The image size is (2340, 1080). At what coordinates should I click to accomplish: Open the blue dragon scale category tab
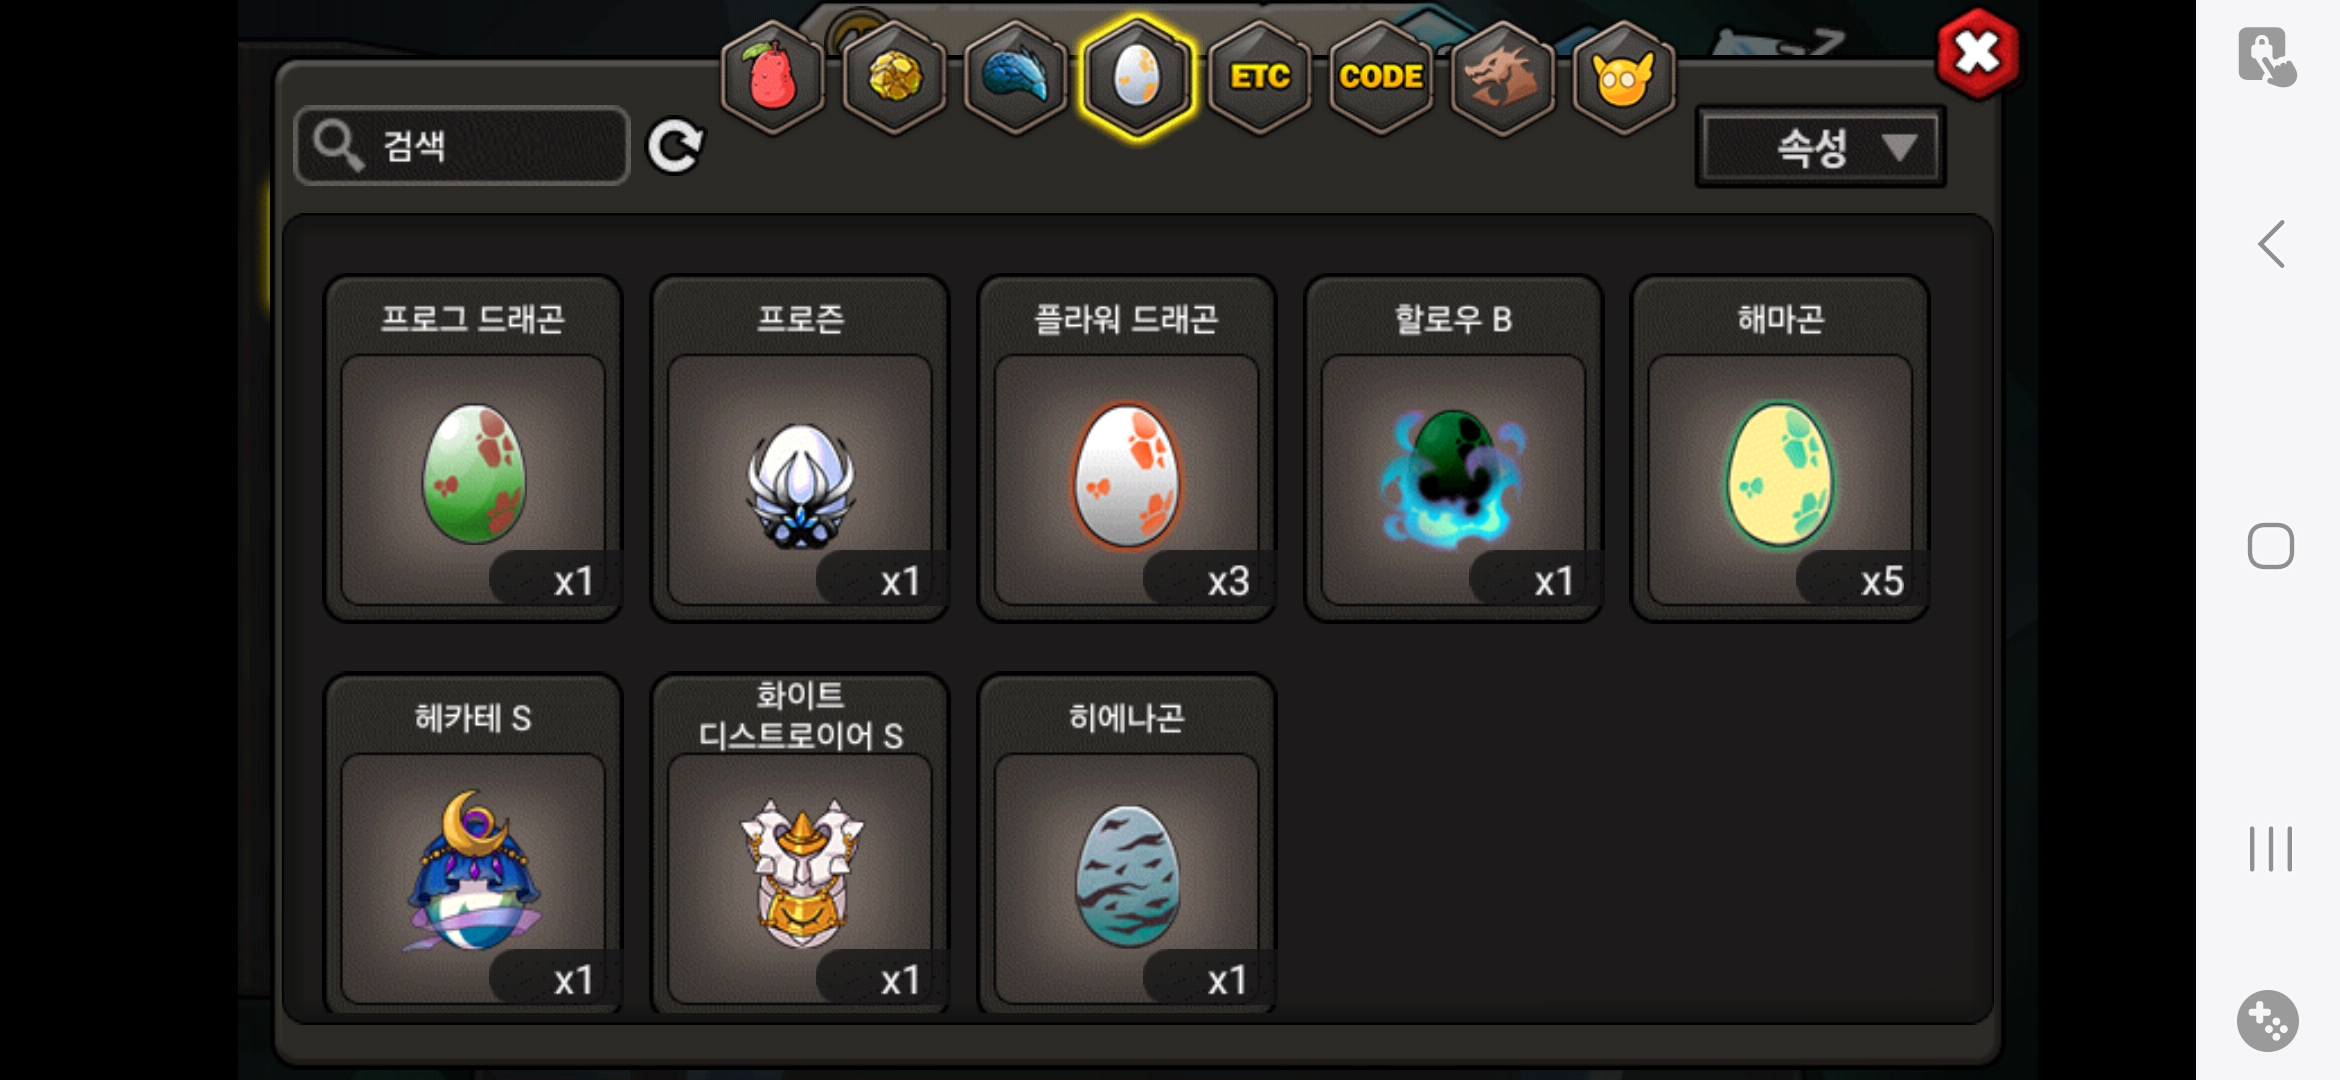[x=1015, y=77]
